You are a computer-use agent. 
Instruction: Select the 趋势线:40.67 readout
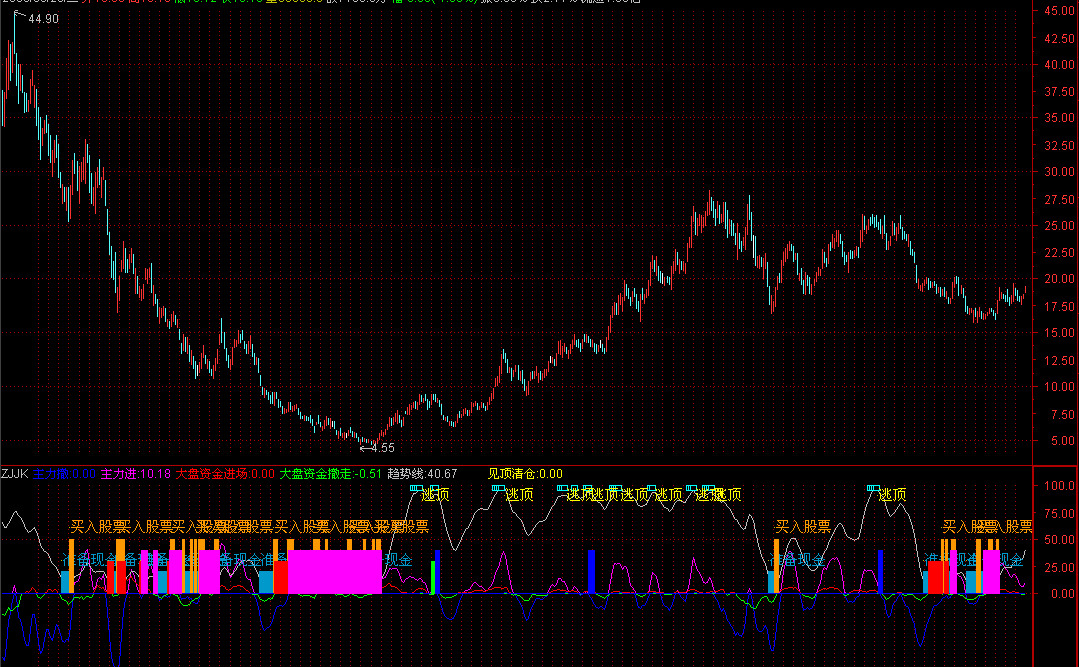[423, 474]
